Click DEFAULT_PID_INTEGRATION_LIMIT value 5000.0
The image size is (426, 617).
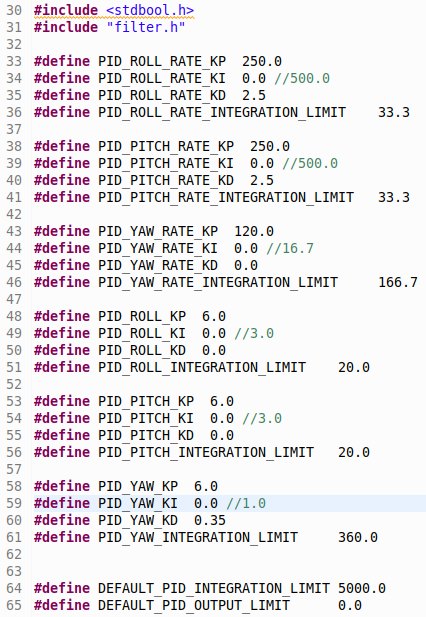point(361,588)
